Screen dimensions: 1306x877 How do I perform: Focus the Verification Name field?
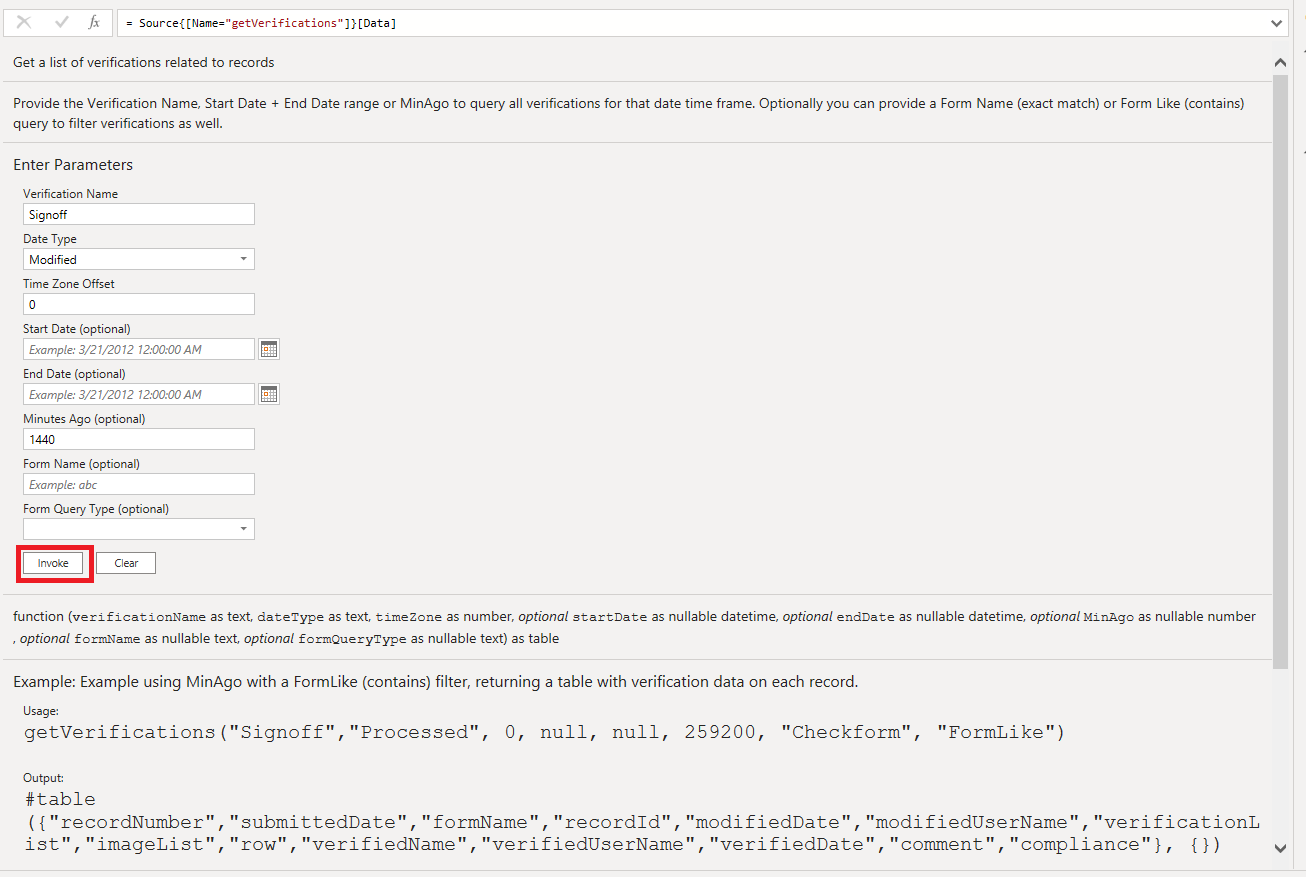tap(139, 214)
